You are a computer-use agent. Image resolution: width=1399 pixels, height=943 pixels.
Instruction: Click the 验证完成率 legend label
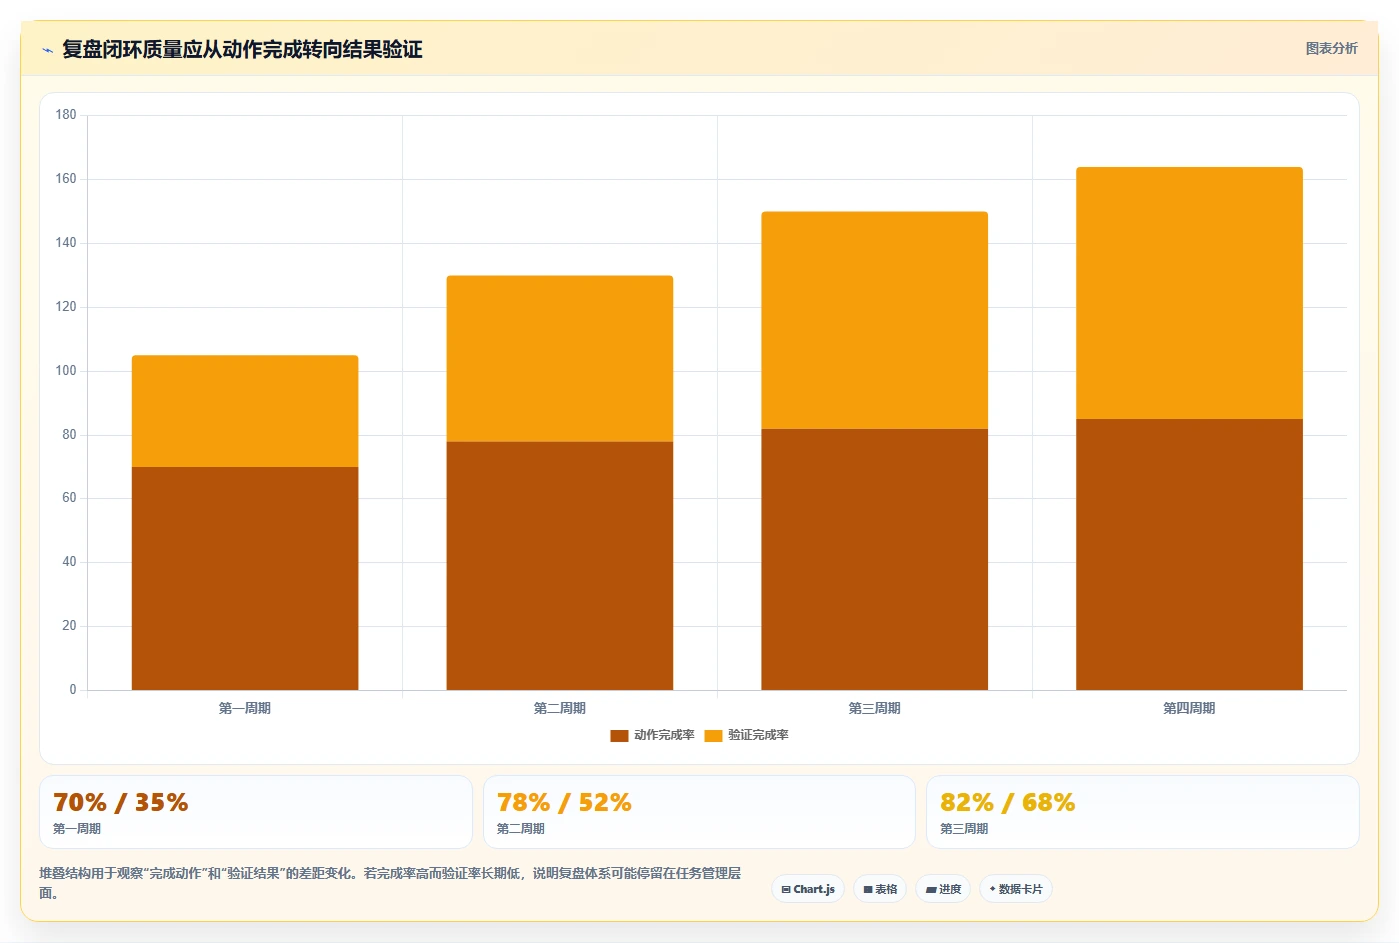point(758,735)
